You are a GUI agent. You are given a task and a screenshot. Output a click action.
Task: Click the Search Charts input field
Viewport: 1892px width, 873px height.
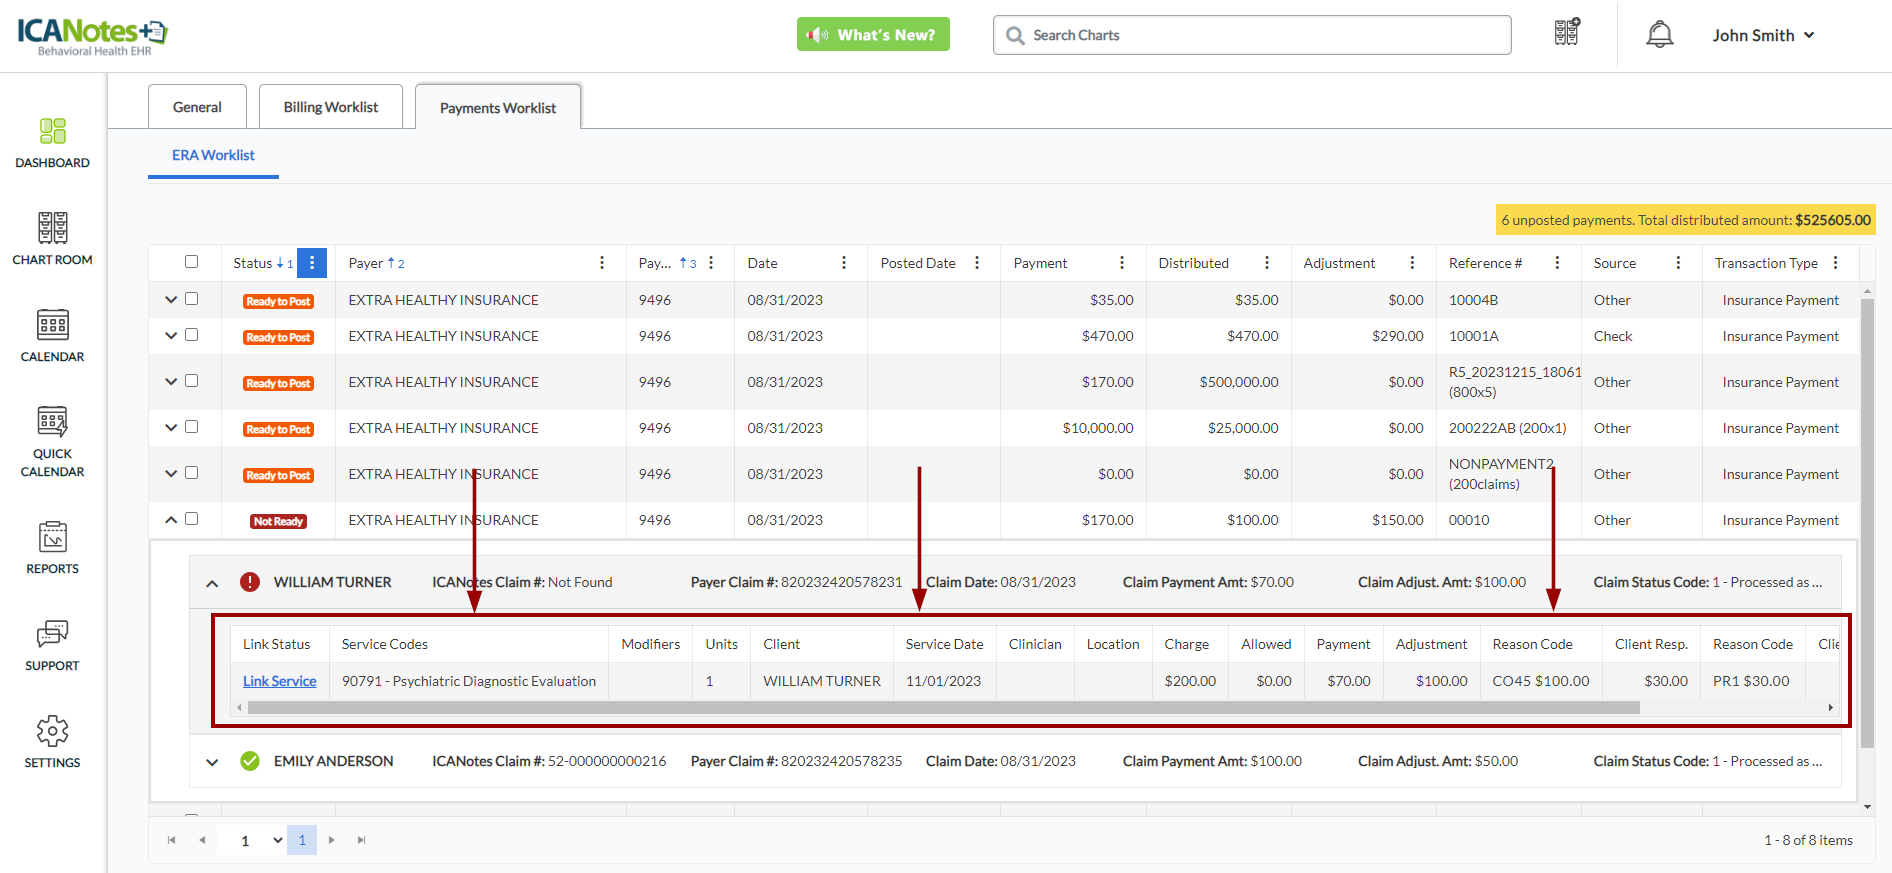point(1260,35)
